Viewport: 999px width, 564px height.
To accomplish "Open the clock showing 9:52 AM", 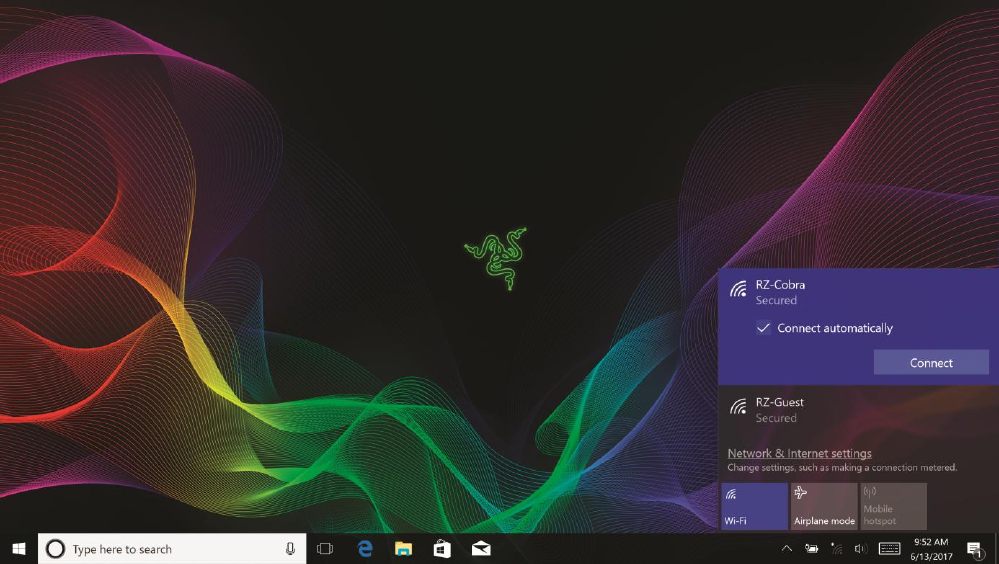I will pyautogui.click(x=931, y=549).
